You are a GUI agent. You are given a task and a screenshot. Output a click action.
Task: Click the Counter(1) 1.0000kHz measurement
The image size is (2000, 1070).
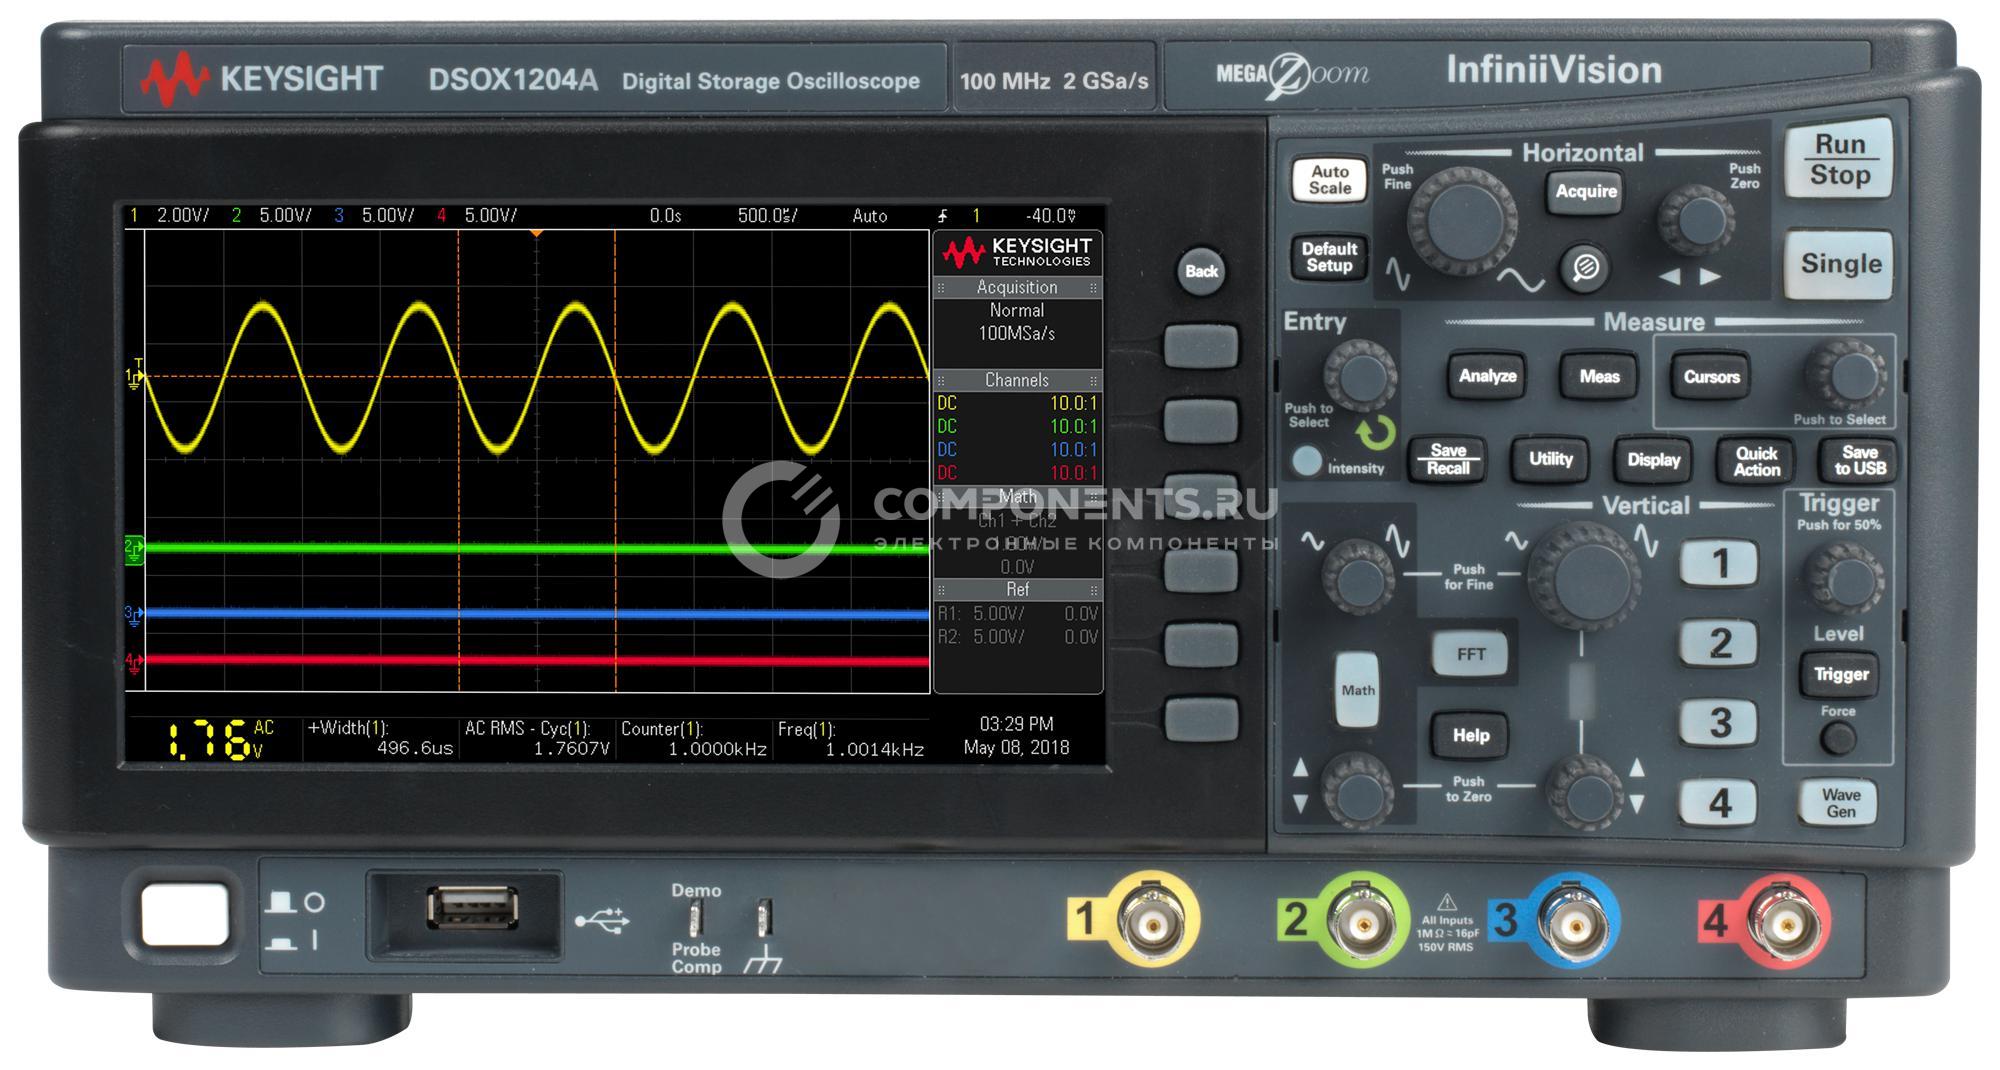tap(694, 739)
